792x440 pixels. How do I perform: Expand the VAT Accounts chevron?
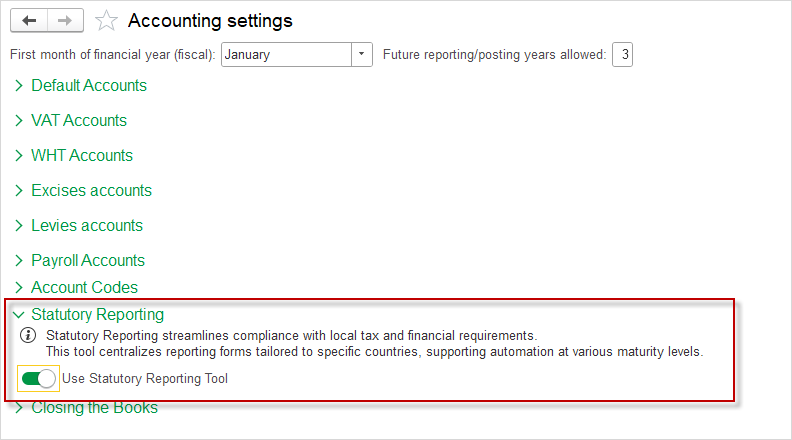point(19,121)
